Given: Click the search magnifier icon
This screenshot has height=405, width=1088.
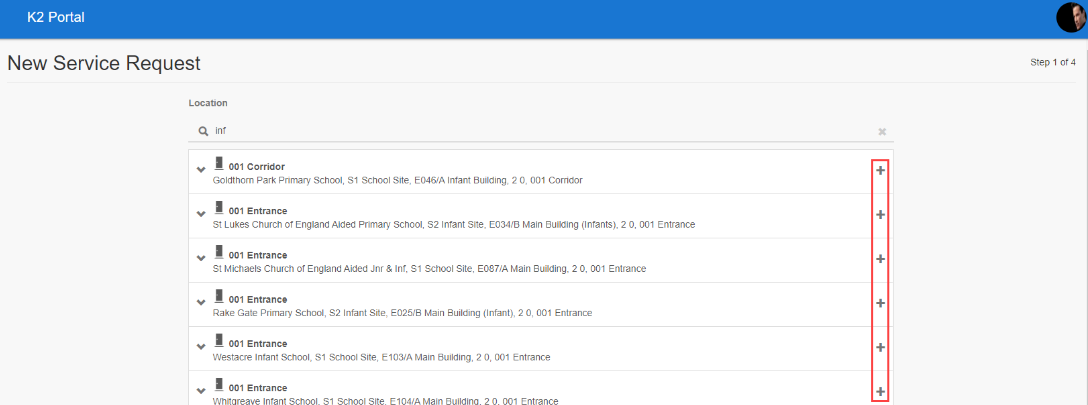Looking at the screenshot, I should [202, 131].
